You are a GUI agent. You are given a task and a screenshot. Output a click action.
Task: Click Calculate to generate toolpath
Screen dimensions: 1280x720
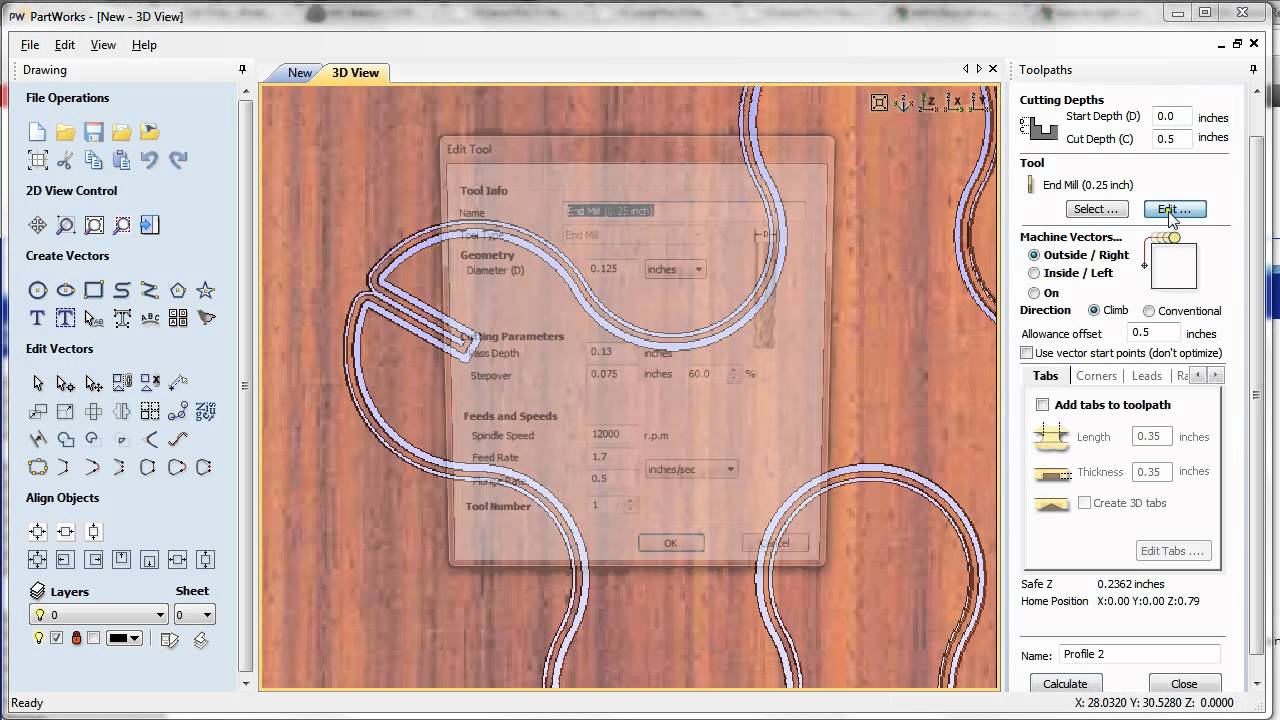(1065, 684)
